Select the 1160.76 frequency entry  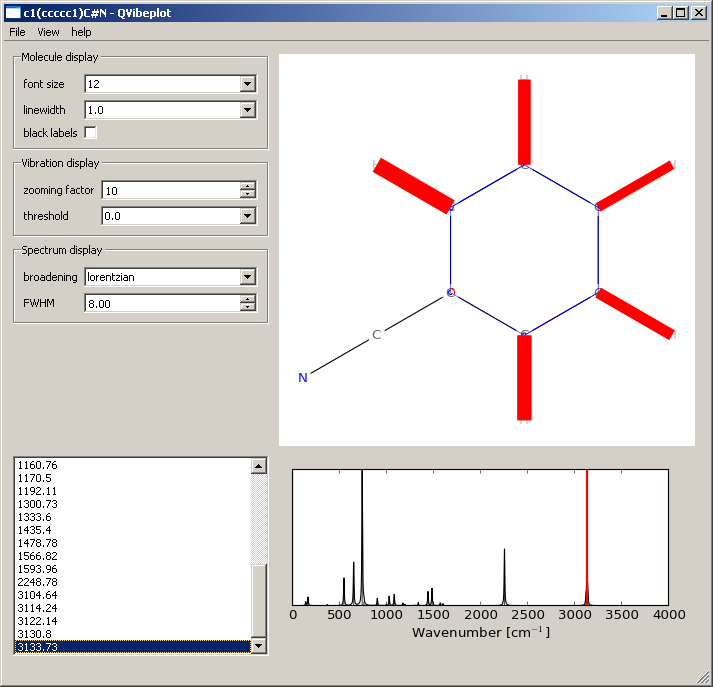point(39,465)
